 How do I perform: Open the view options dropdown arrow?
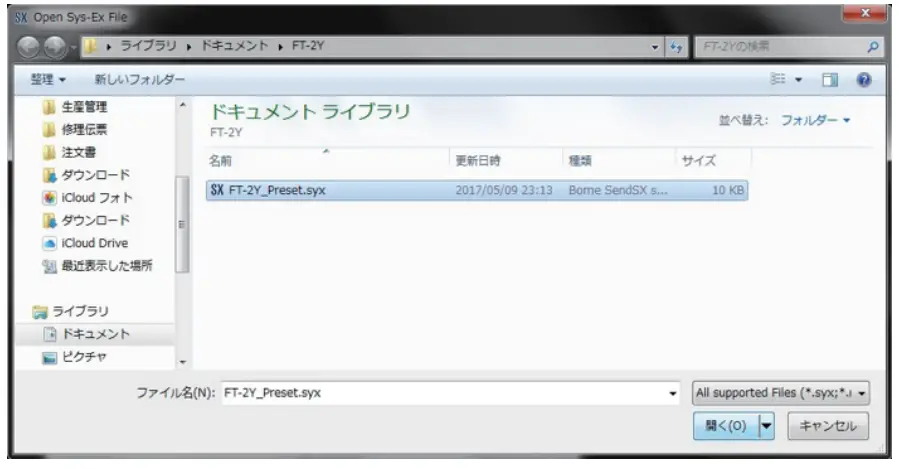pyautogui.click(x=798, y=80)
